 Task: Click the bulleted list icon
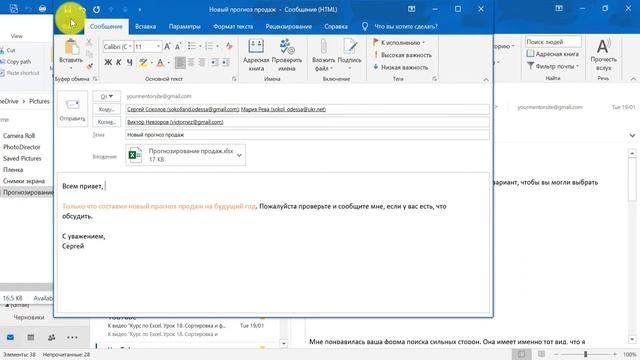(192, 46)
